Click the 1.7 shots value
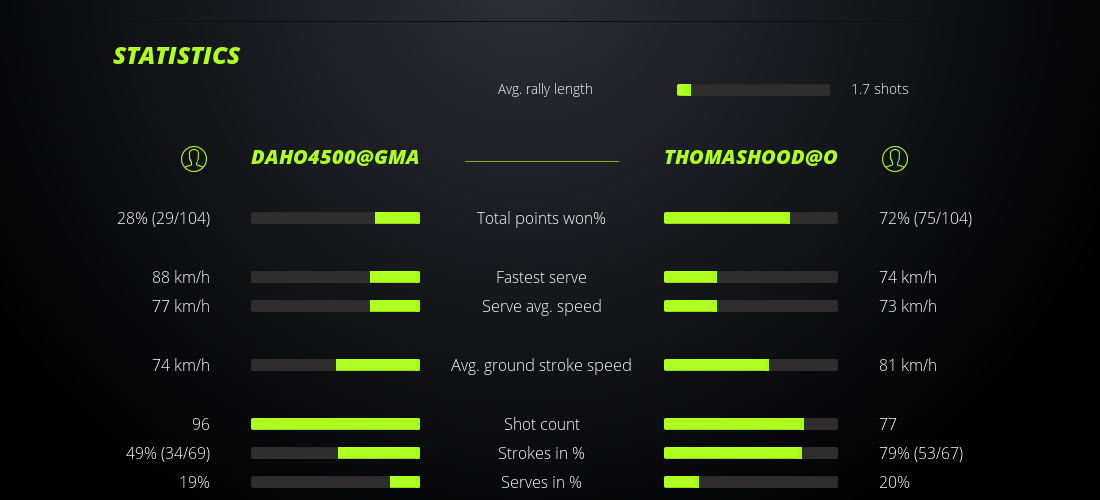Image resolution: width=1100 pixels, height=500 pixels. tap(880, 89)
